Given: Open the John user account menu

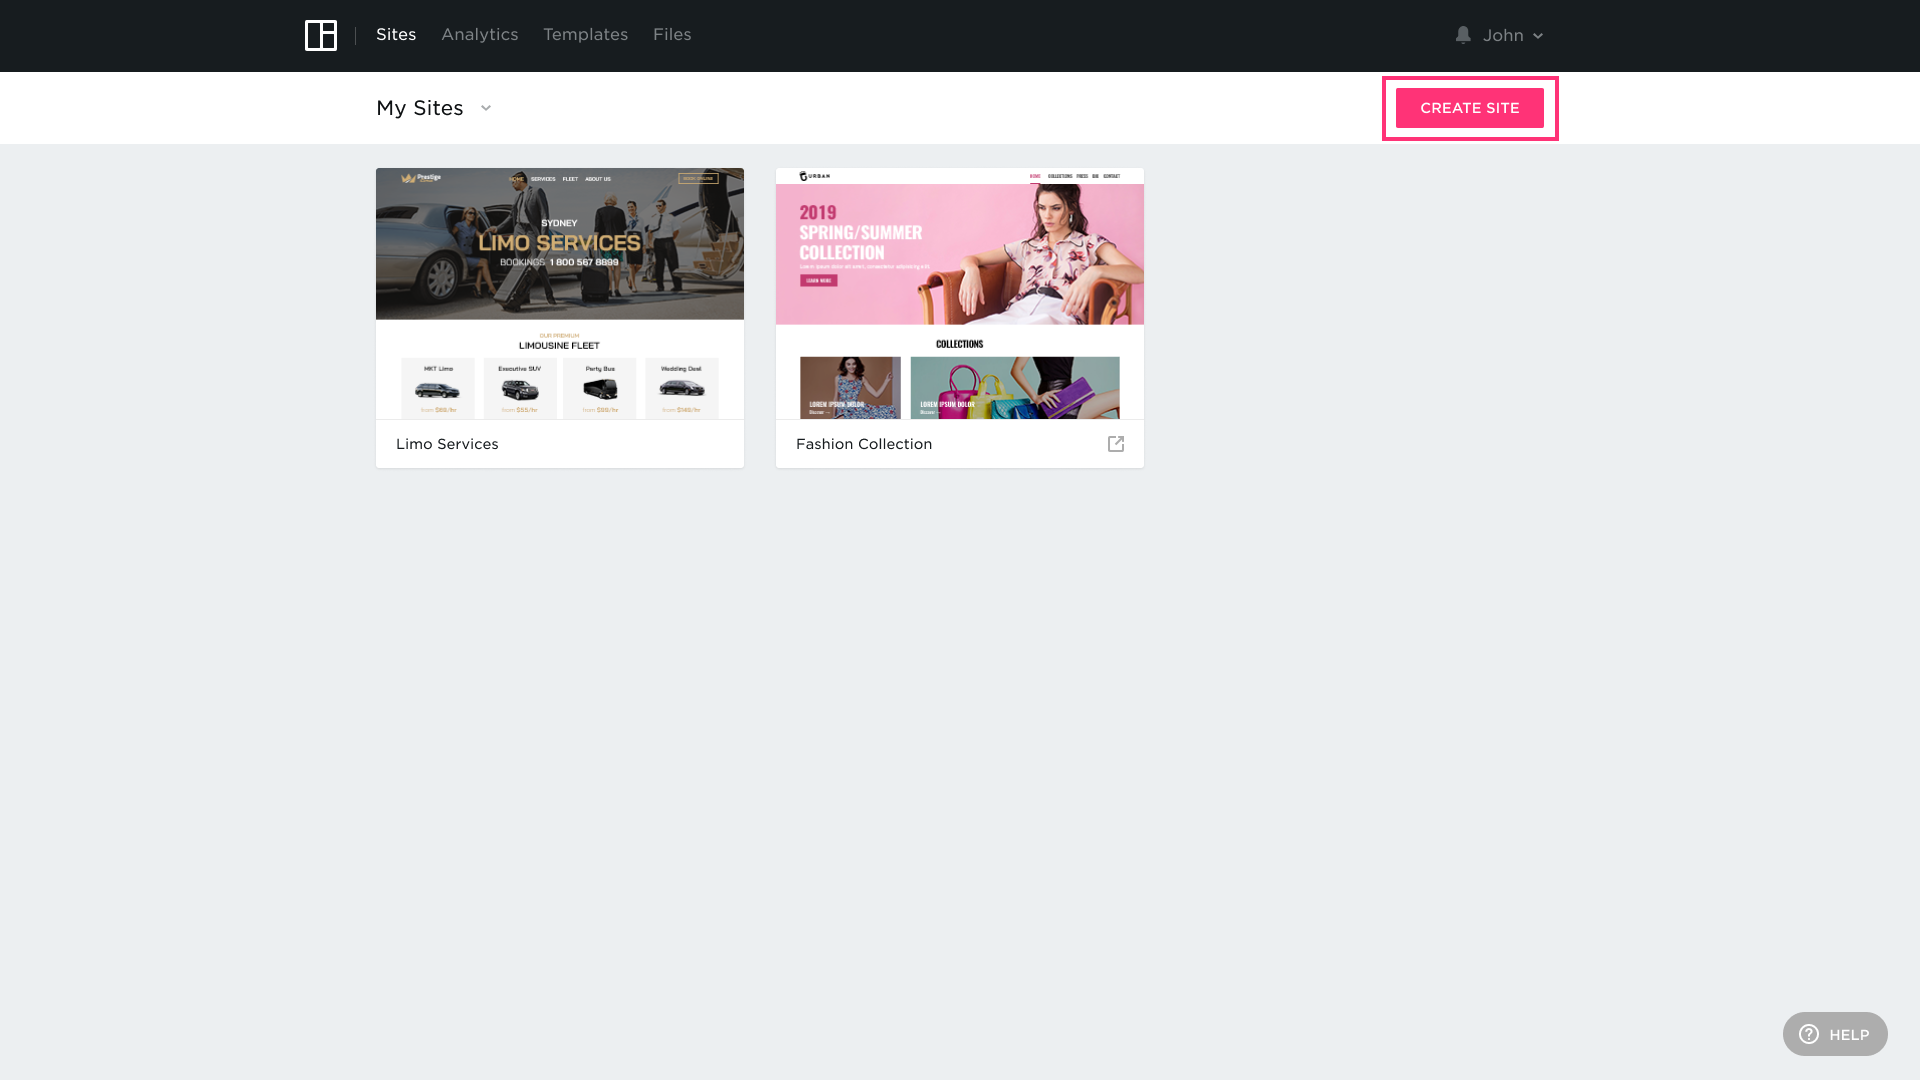Looking at the screenshot, I should click(x=1503, y=35).
